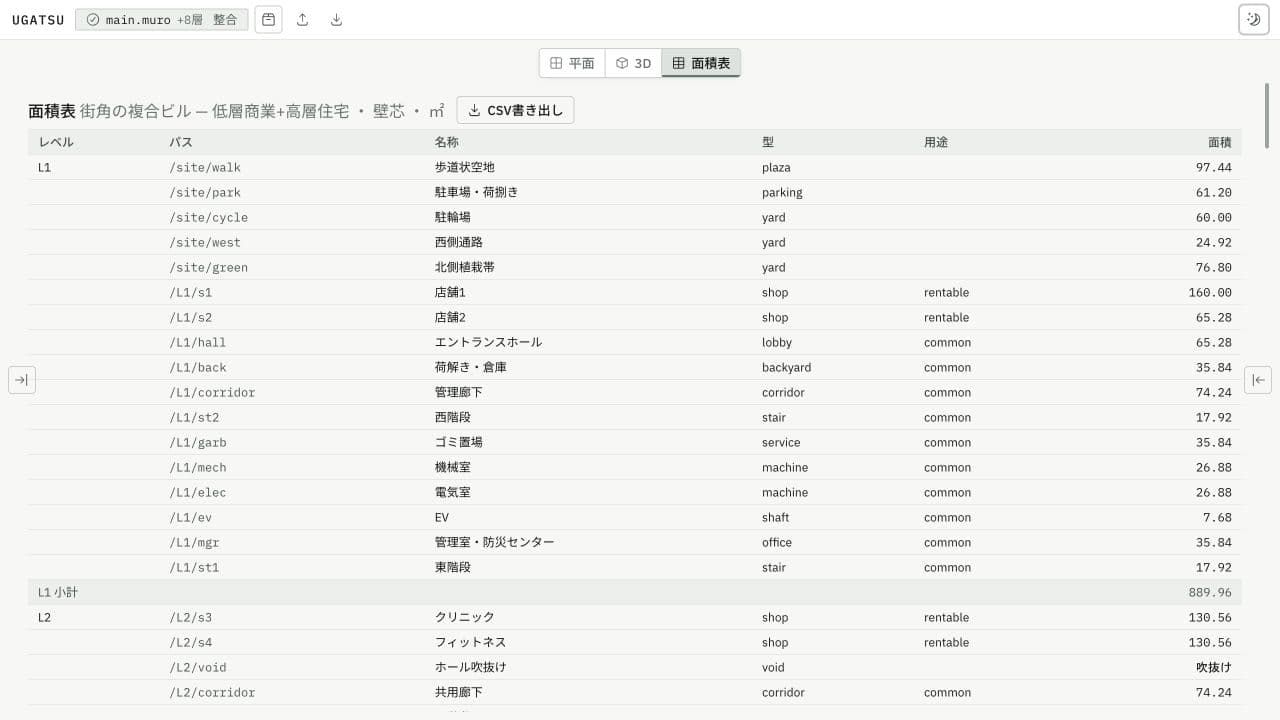
Task: Click the 管理室・防災センター name cell
Action: [494, 542]
